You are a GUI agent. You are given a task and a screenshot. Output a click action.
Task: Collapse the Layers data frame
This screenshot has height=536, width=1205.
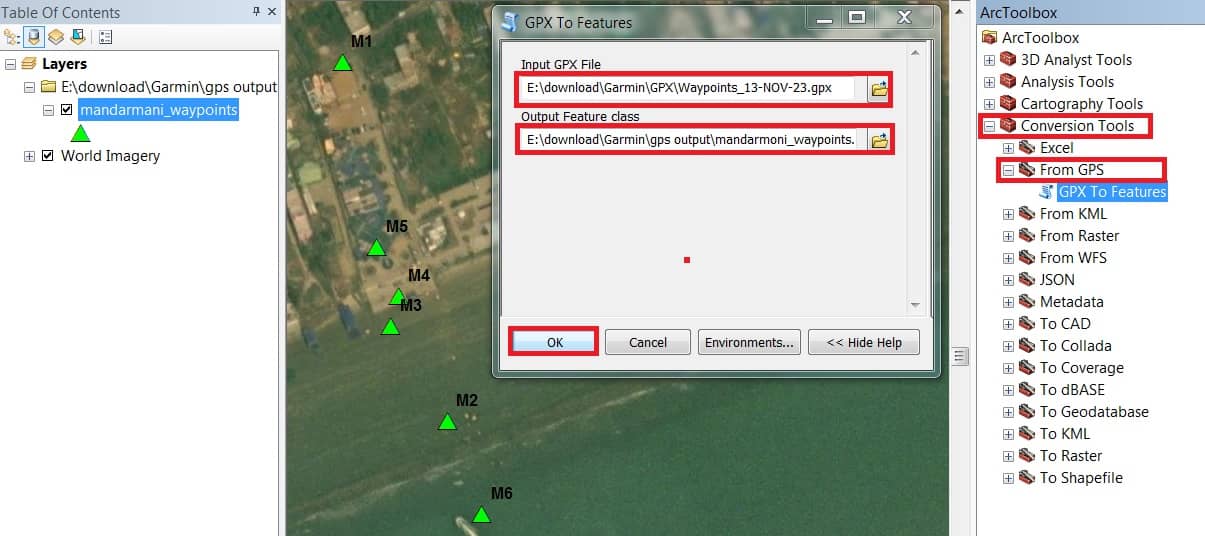tap(10, 64)
